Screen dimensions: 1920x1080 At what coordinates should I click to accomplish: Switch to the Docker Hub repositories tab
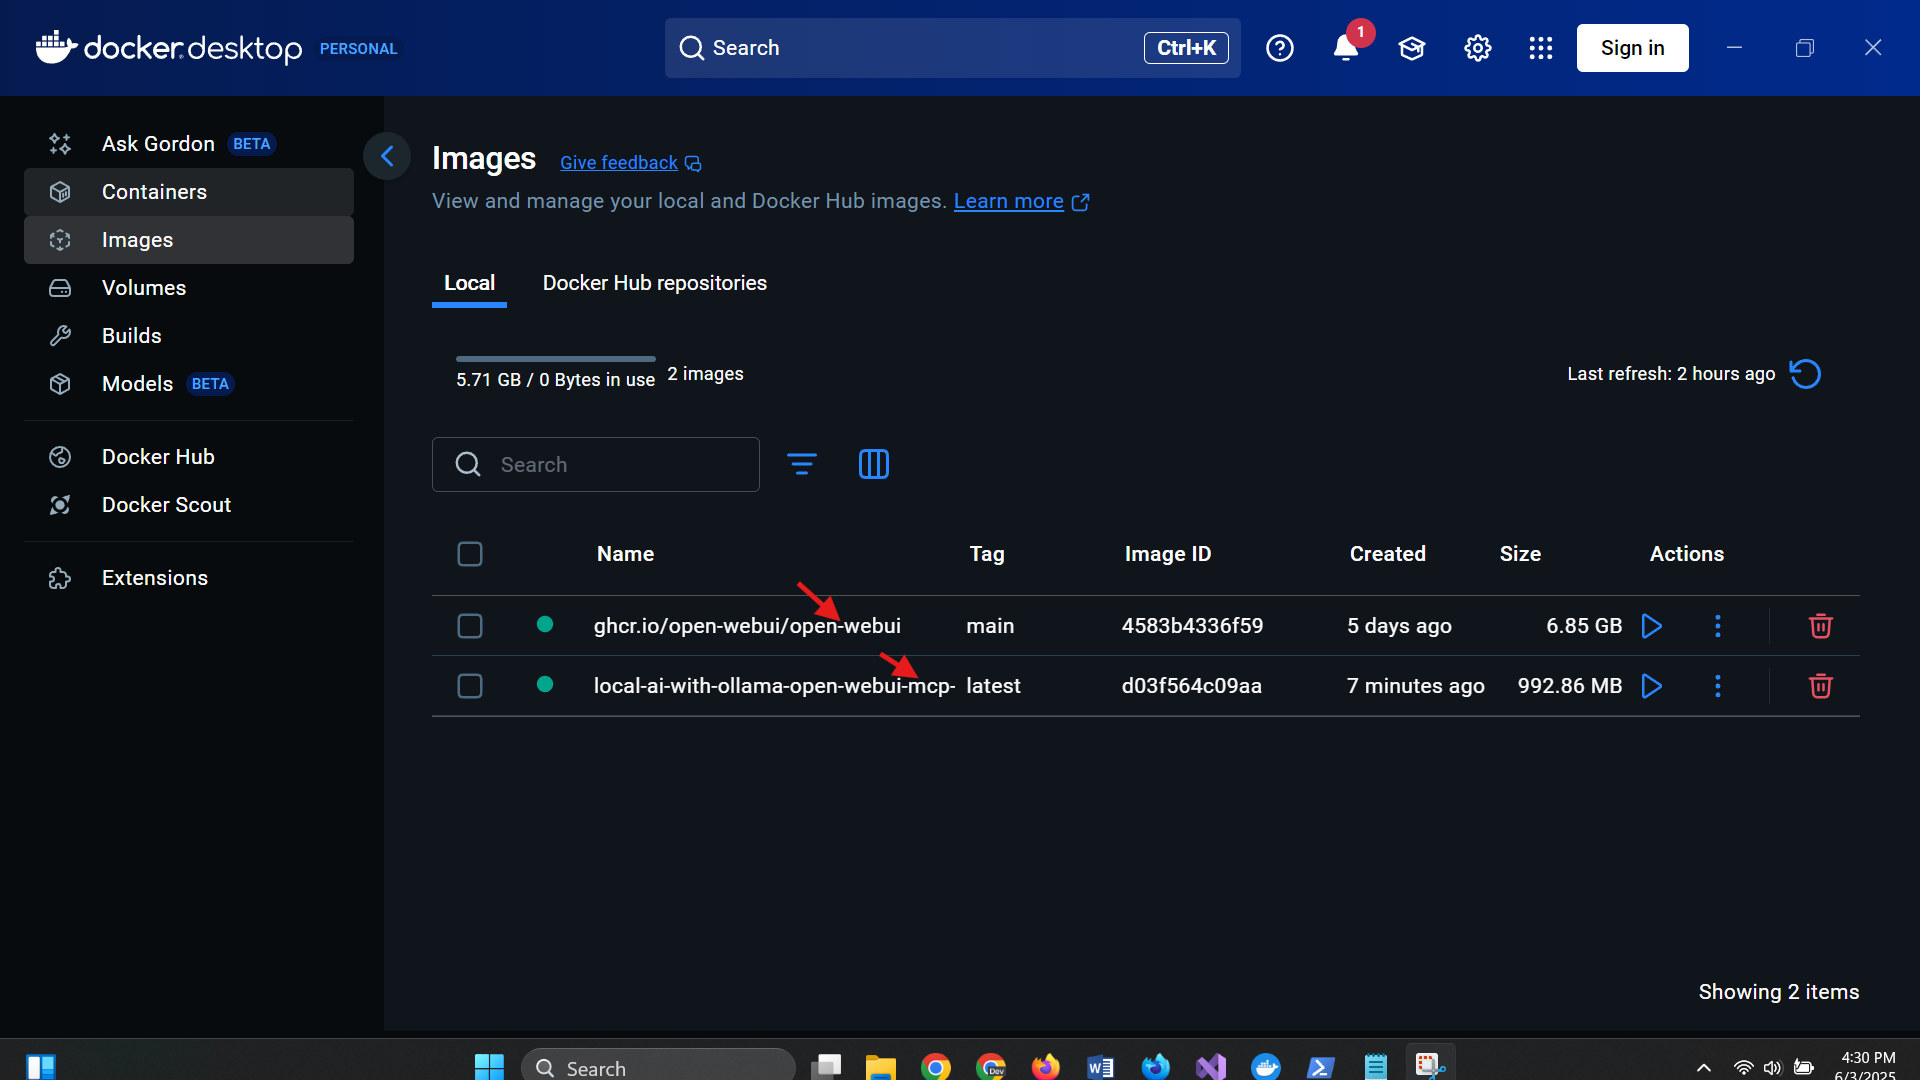pyautogui.click(x=654, y=283)
